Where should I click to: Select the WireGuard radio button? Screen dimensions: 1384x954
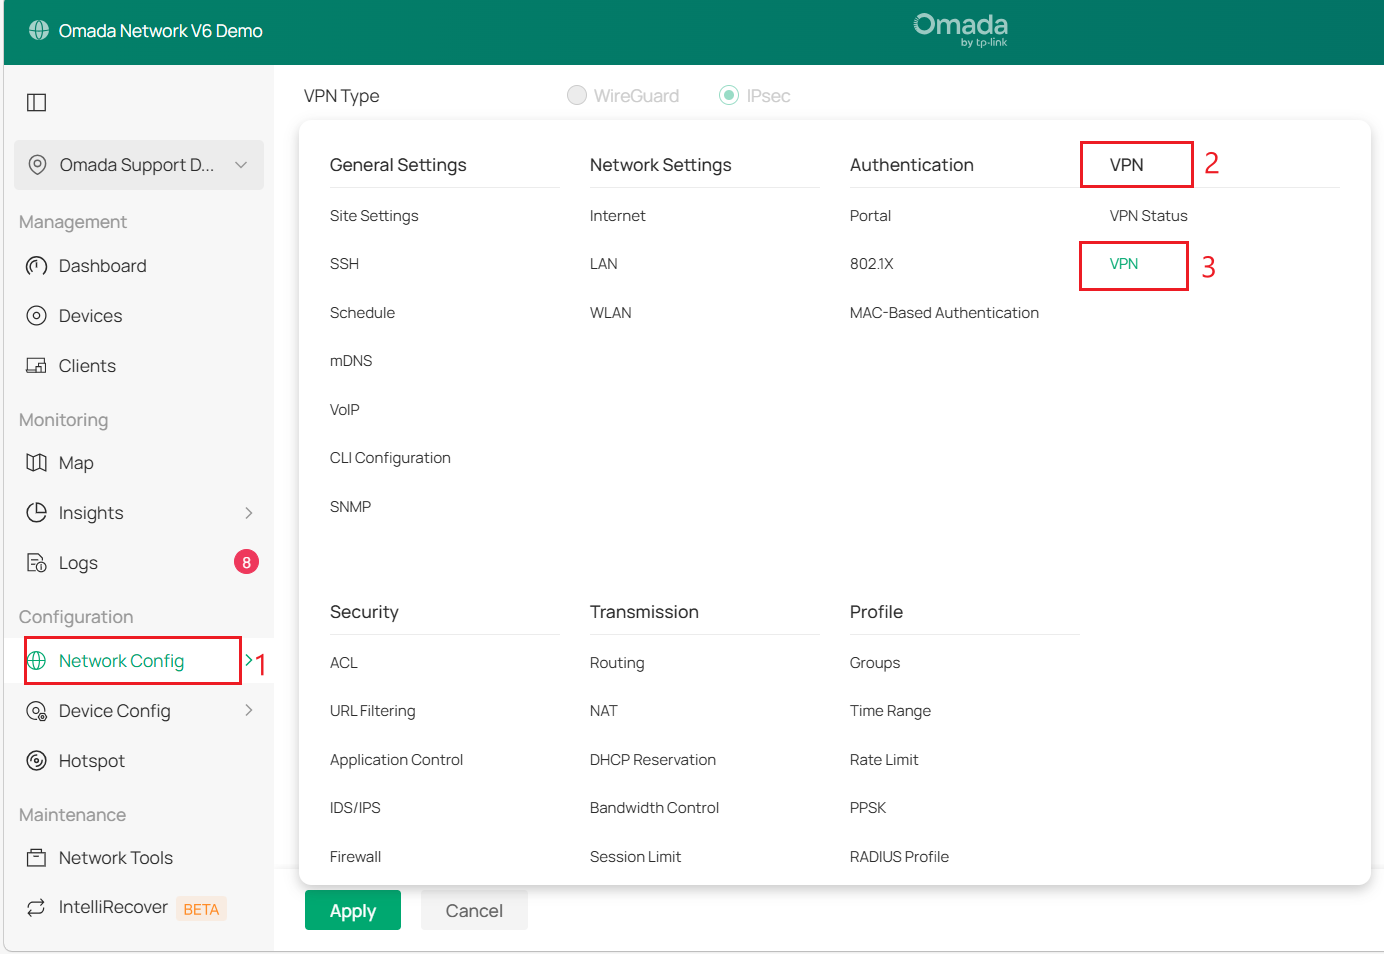point(577,96)
